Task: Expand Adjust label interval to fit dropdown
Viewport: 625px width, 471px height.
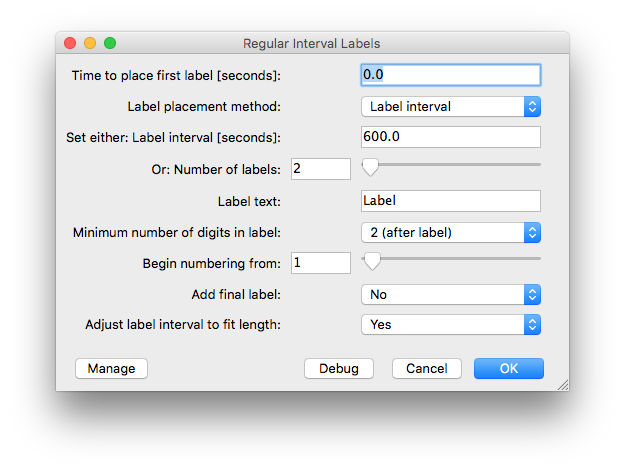Action: [x=450, y=324]
